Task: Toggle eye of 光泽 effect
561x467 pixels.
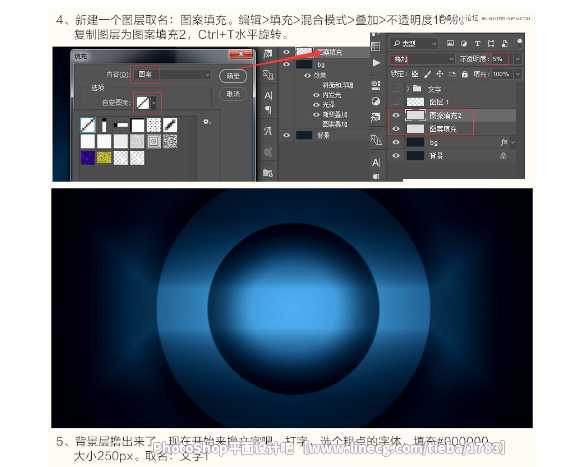Action: [316, 105]
